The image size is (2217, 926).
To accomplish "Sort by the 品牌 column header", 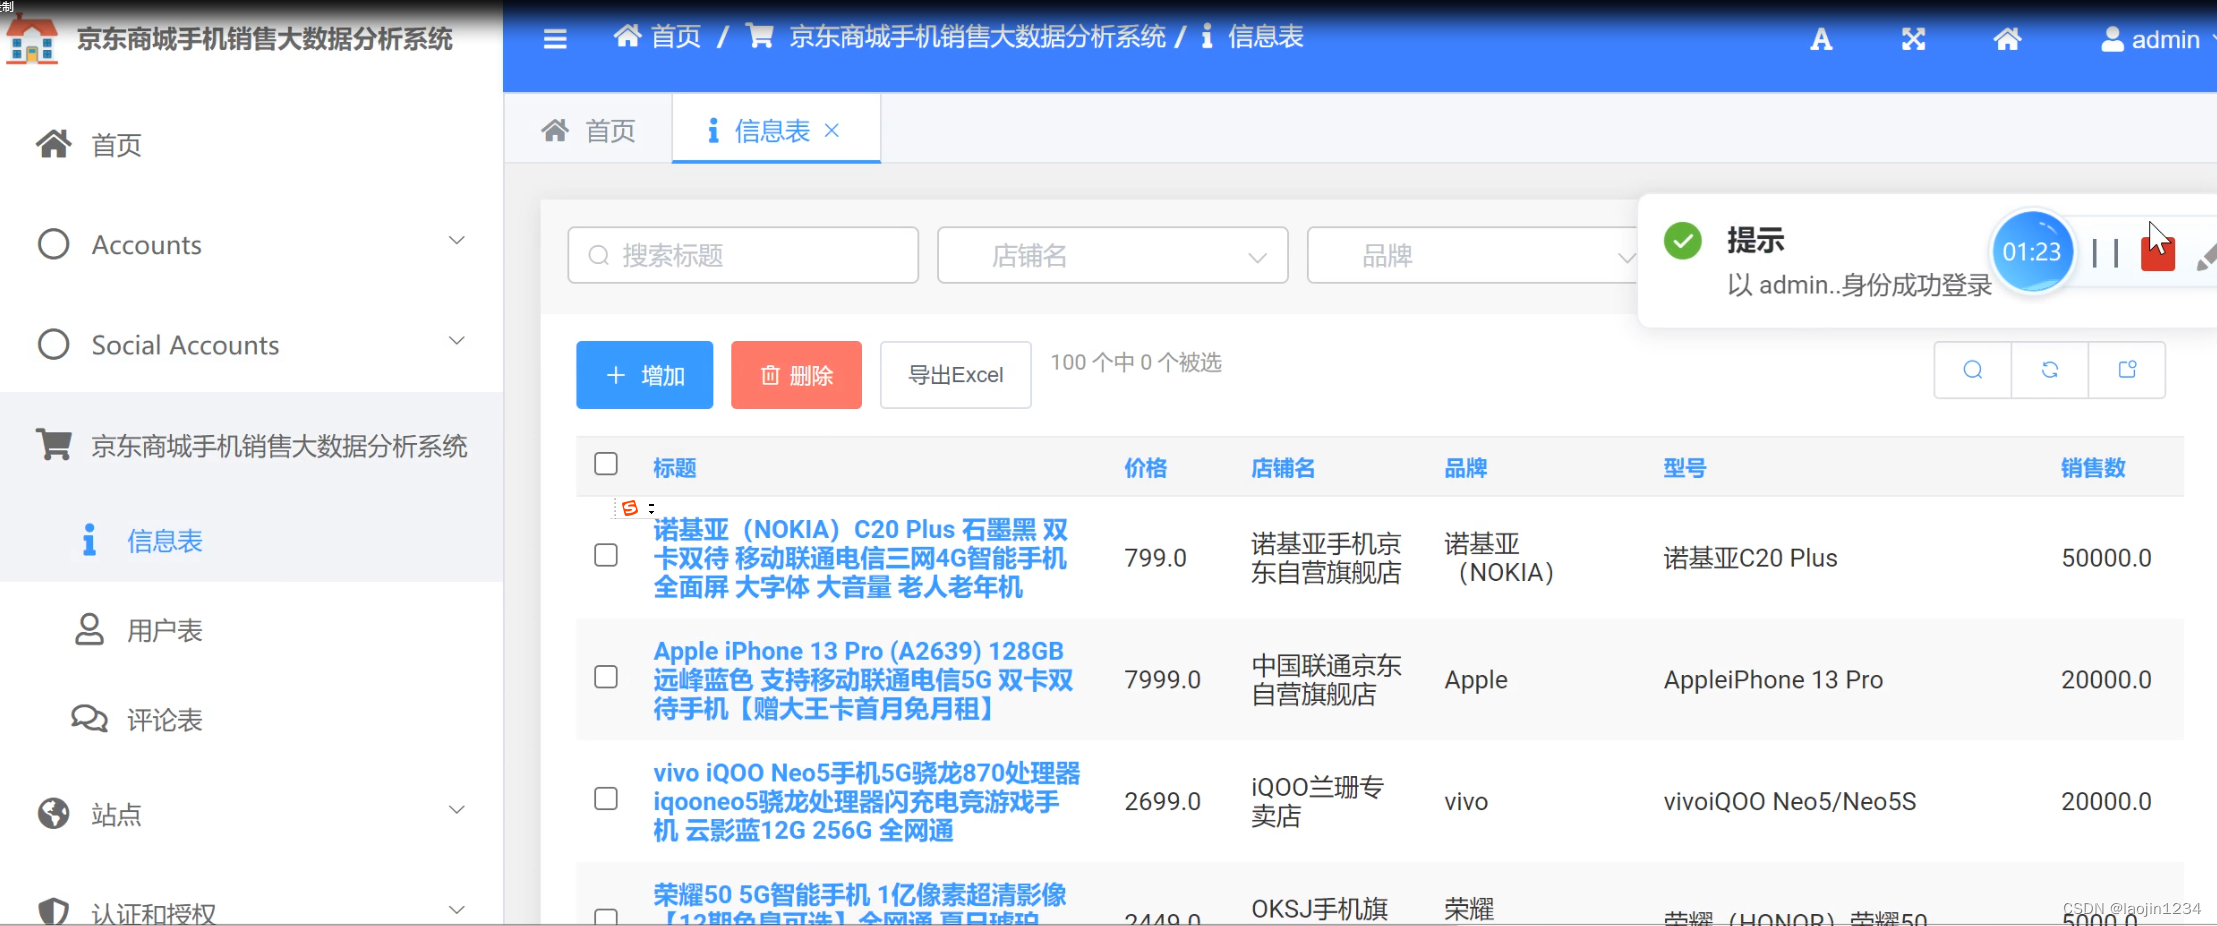I will click(1466, 468).
